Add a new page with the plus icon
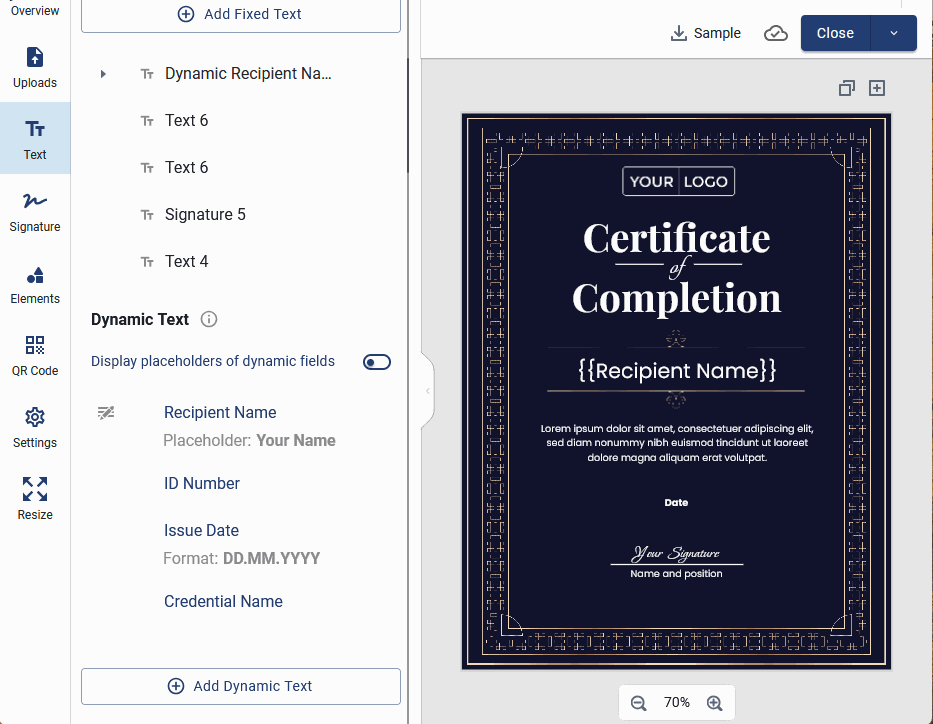This screenshot has height=724, width=933. click(877, 88)
